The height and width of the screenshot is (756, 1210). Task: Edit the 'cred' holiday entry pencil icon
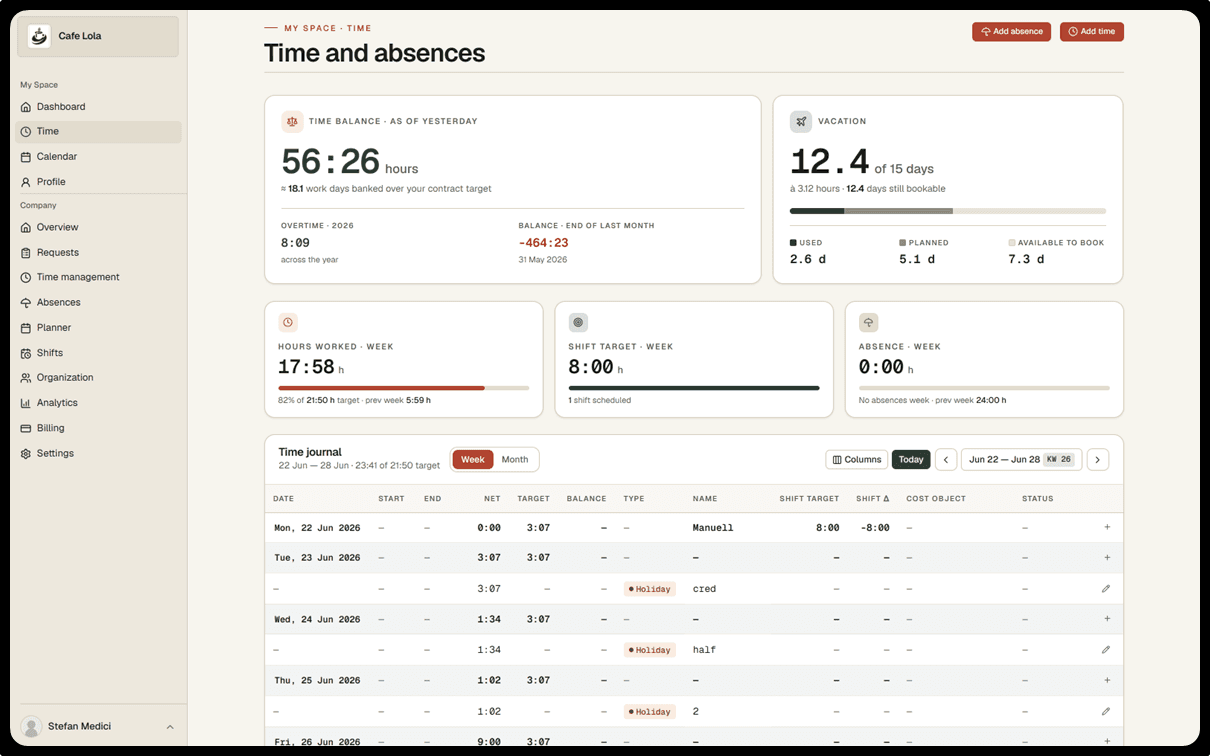(x=1106, y=589)
